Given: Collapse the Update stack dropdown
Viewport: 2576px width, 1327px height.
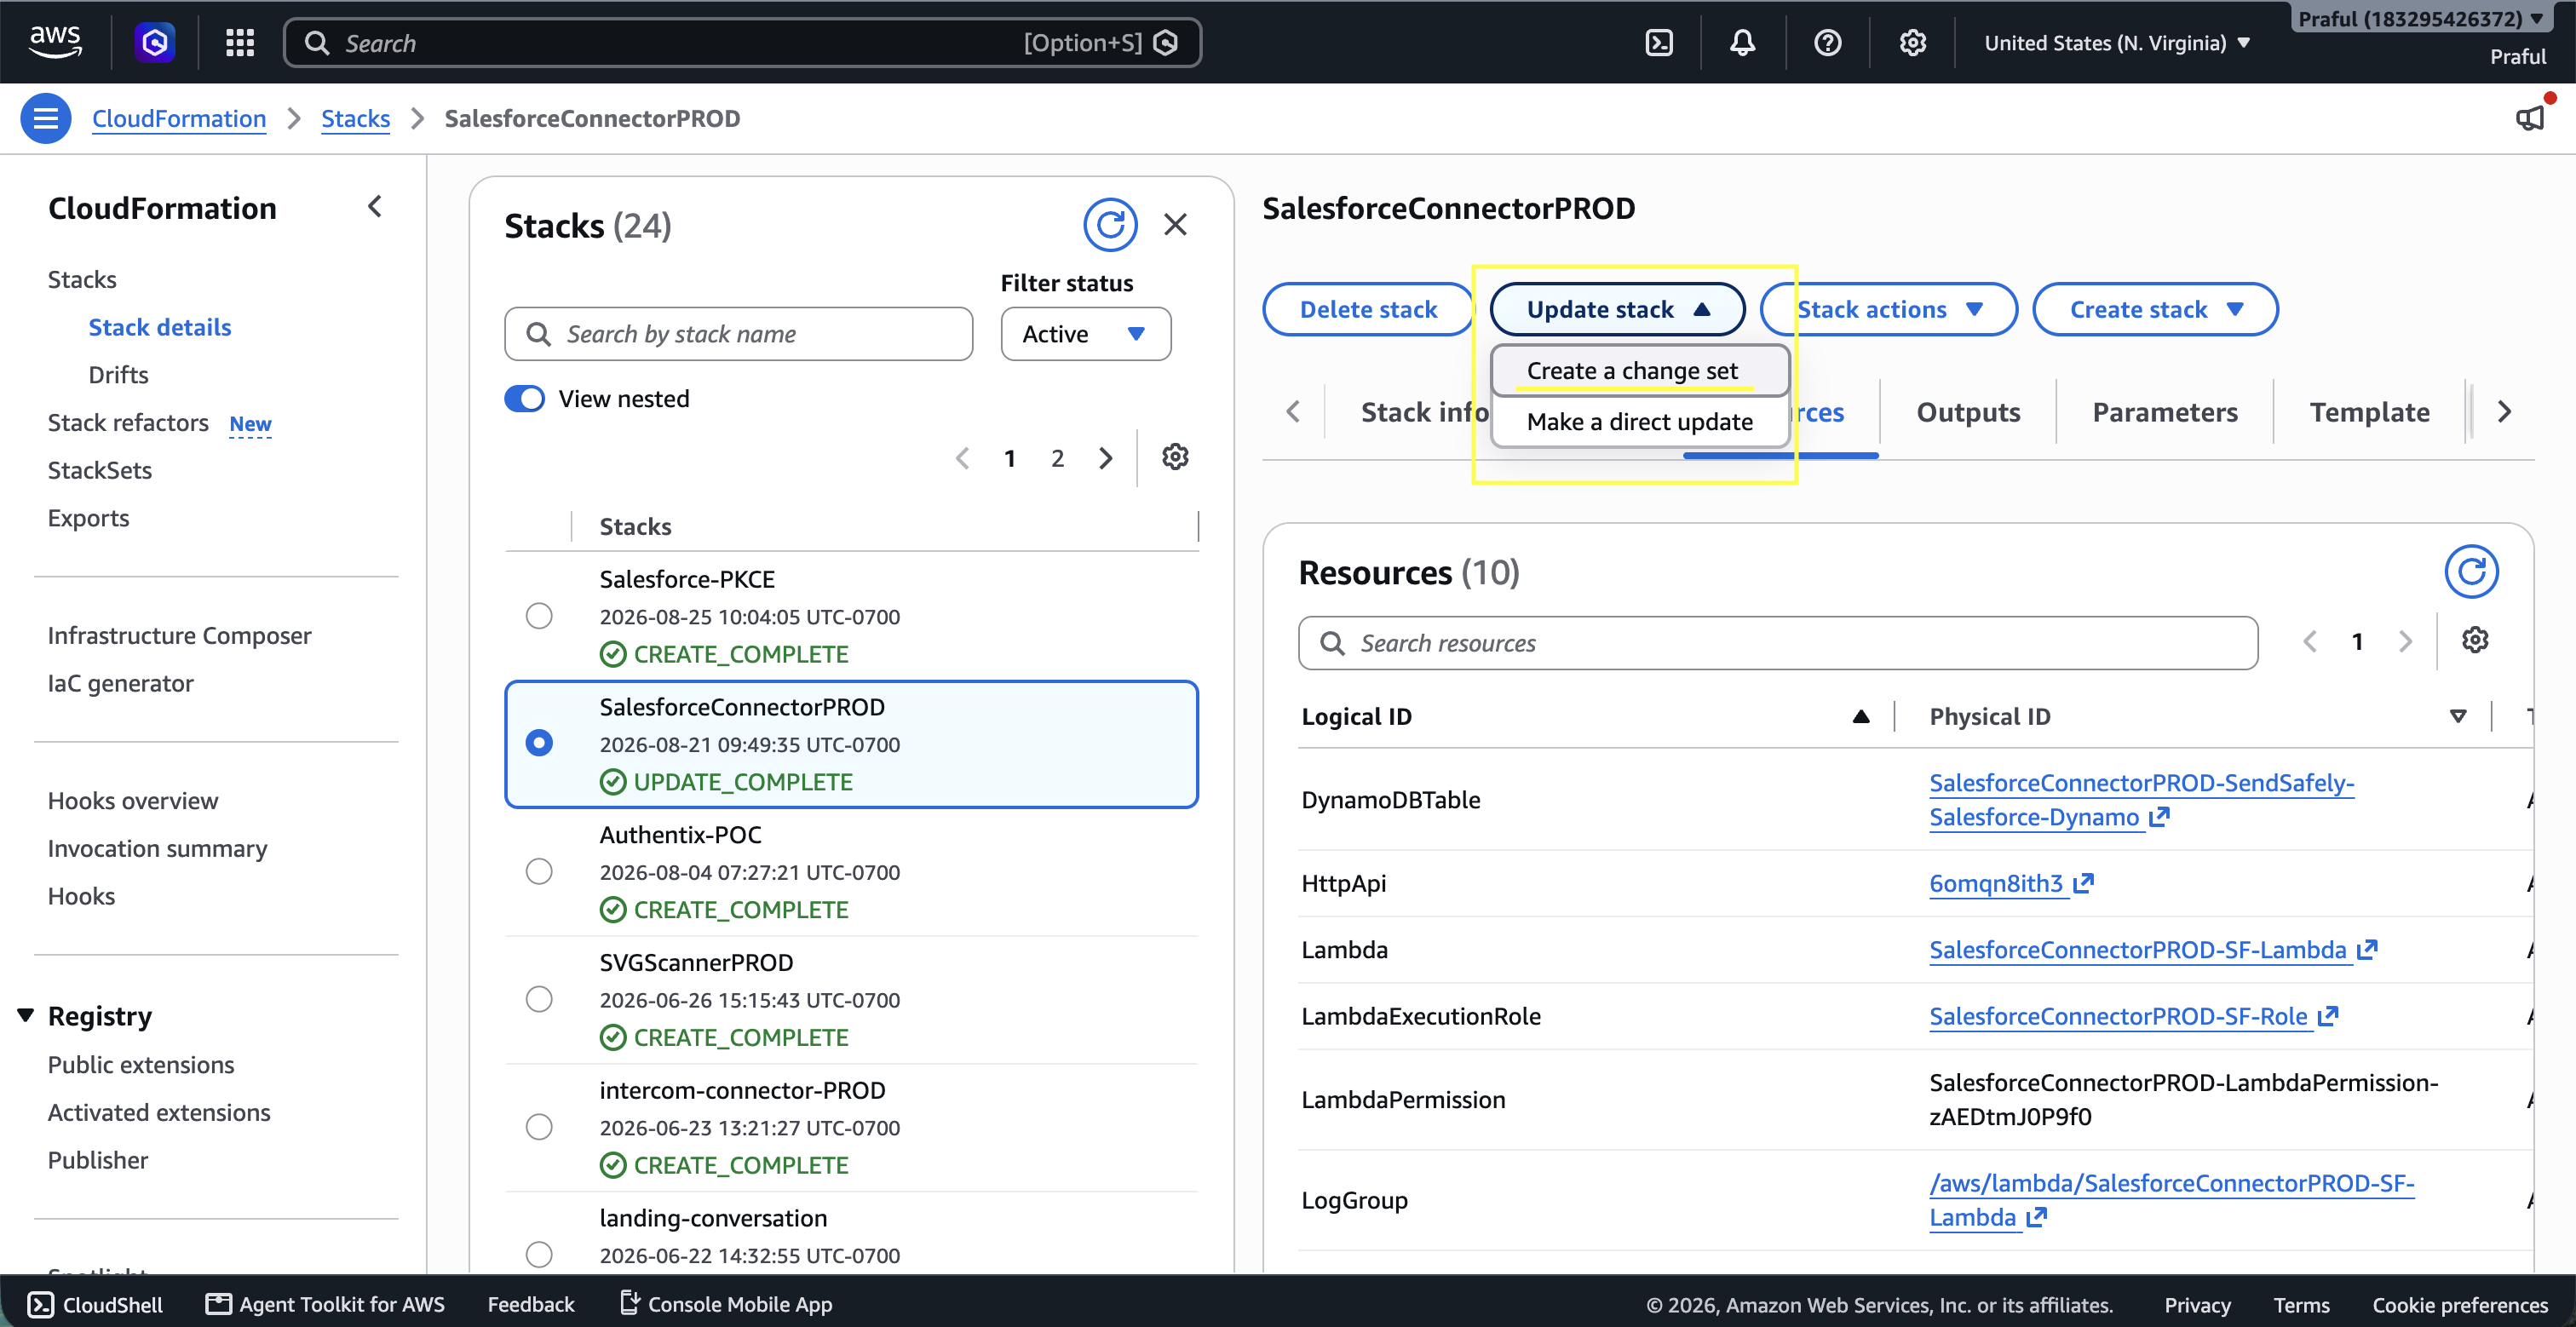Looking at the screenshot, I should pyautogui.click(x=1617, y=310).
